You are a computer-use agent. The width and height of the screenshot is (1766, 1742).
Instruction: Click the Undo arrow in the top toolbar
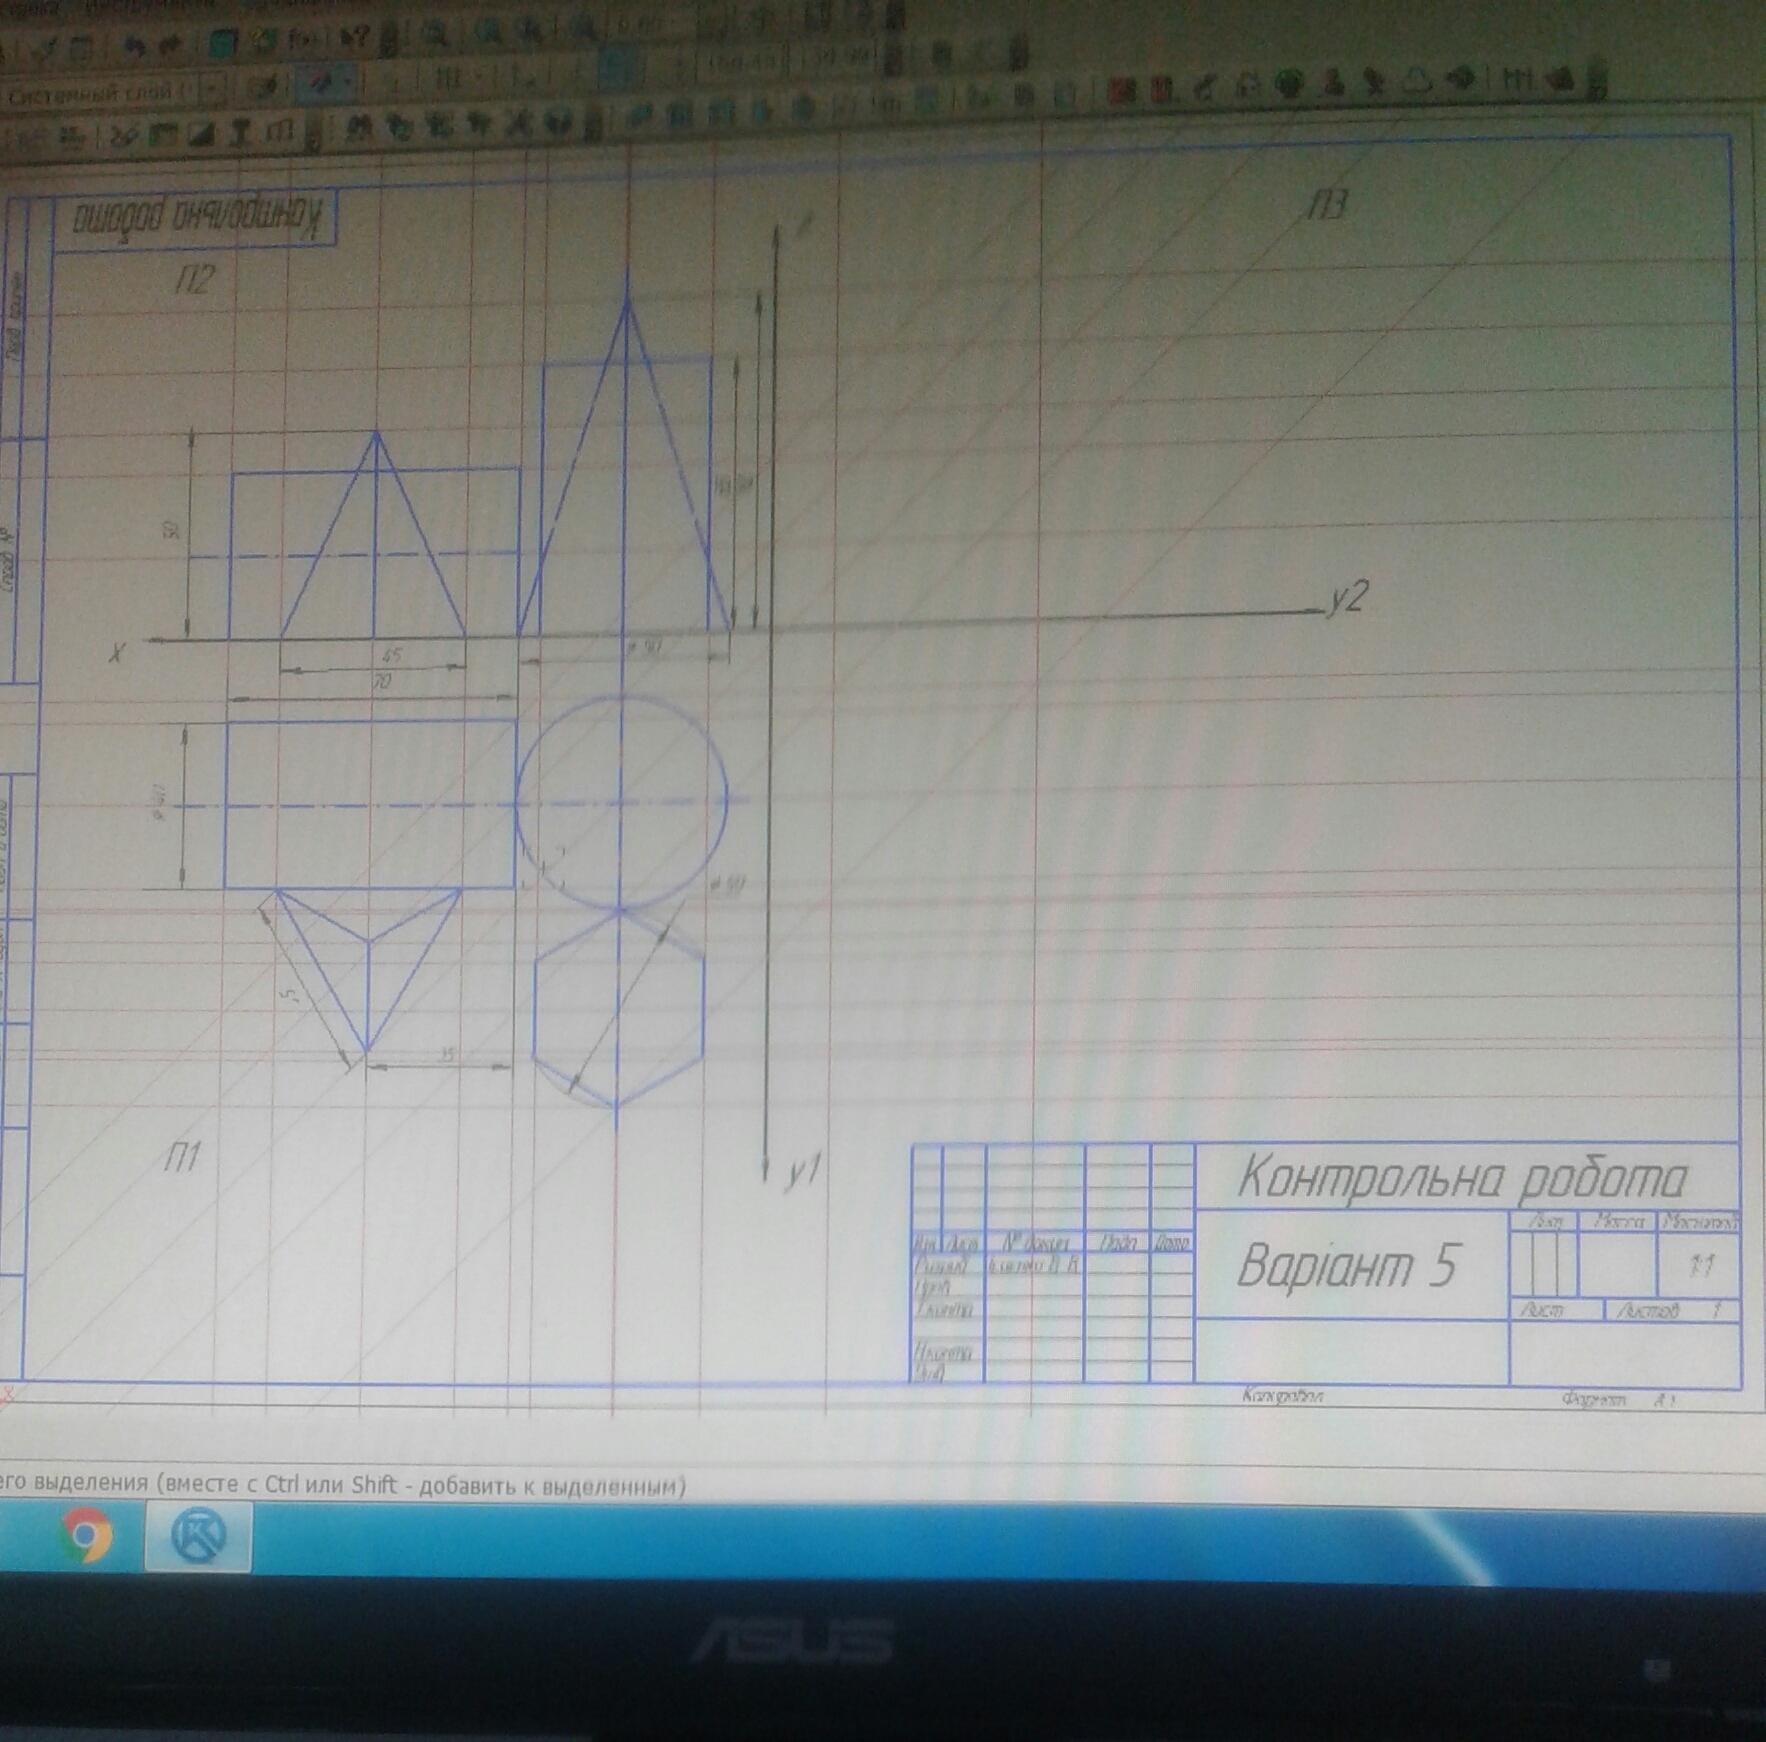[x=135, y=45]
